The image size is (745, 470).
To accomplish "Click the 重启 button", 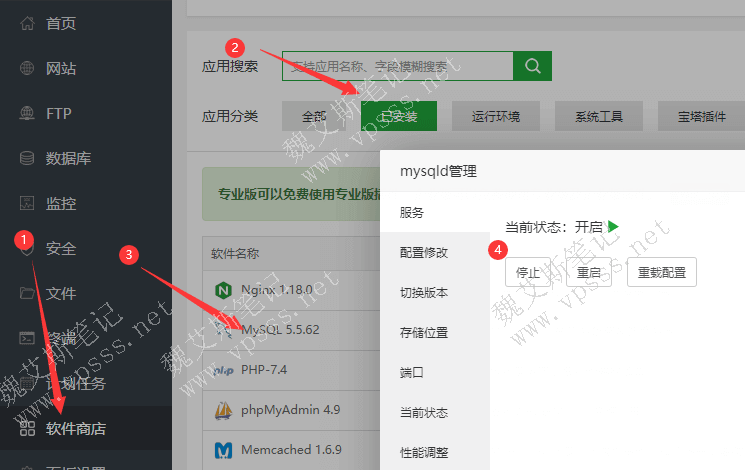I will [x=589, y=272].
